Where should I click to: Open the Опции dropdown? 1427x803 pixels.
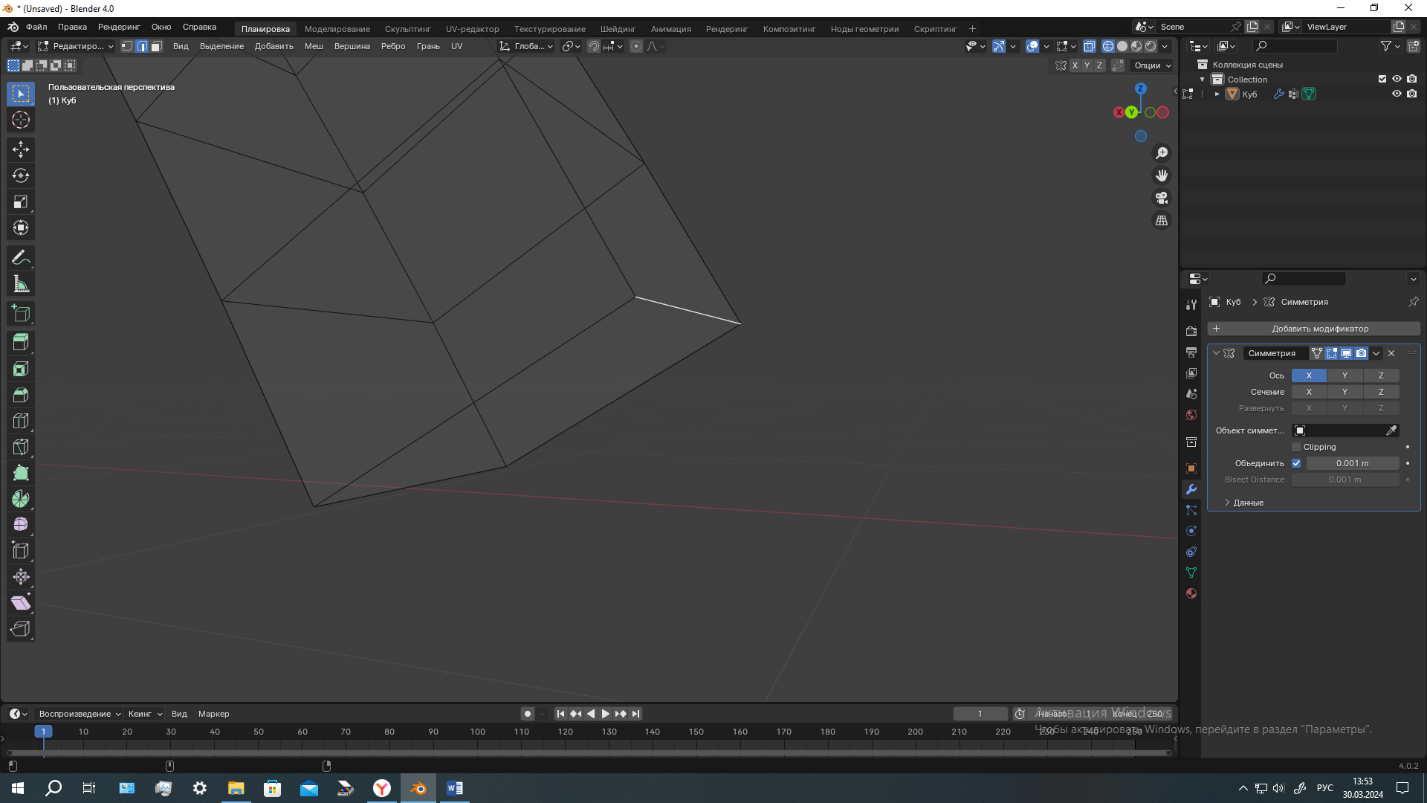1152,65
